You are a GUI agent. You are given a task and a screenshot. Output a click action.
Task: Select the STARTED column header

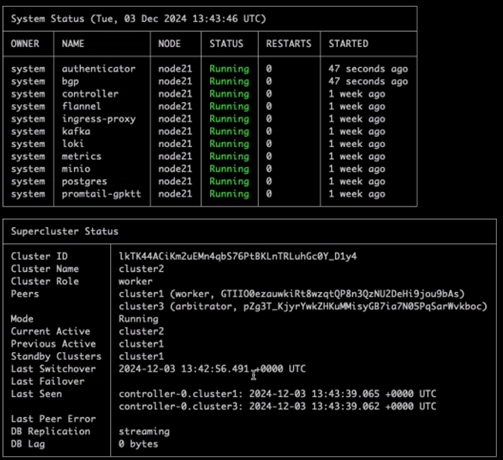click(349, 44)
